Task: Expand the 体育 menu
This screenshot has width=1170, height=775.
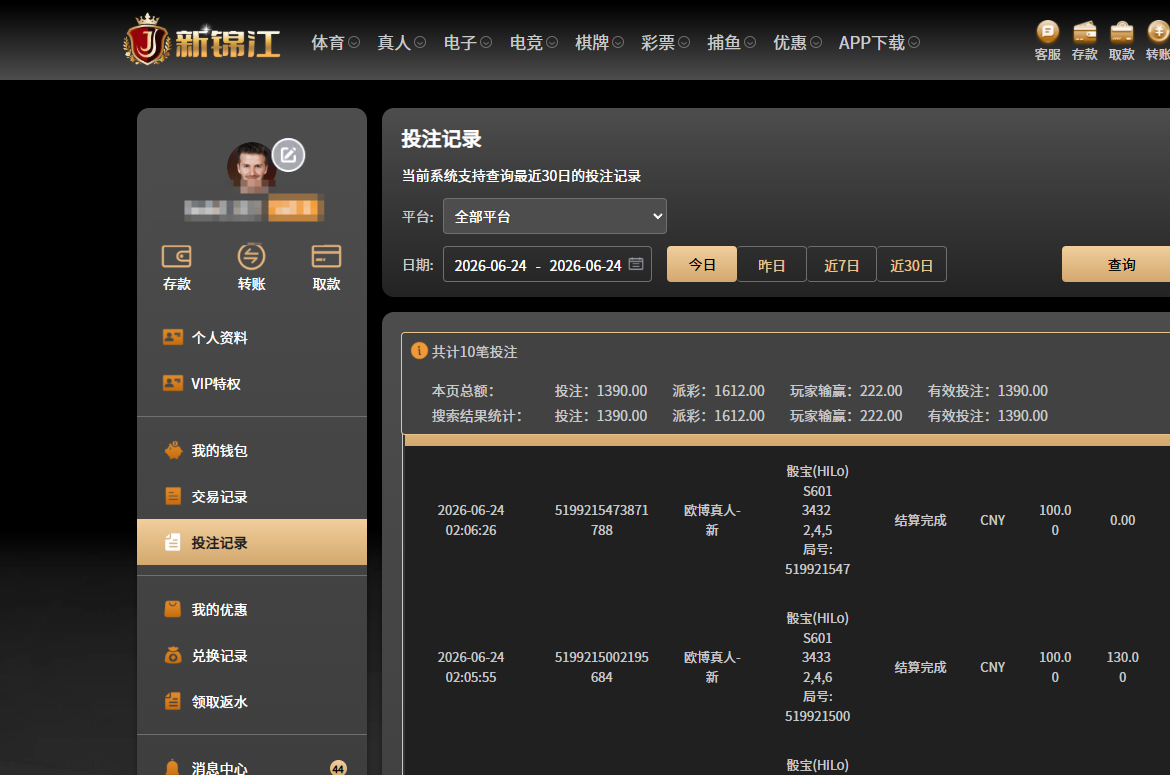Action: (x=335, y=43)
